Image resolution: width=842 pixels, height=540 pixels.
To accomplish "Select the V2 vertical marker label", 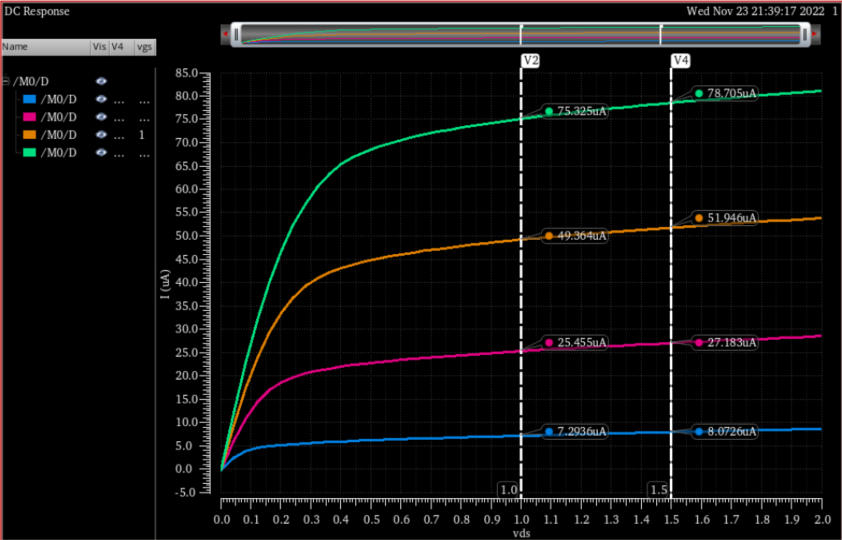I will (x=531, y=61).
